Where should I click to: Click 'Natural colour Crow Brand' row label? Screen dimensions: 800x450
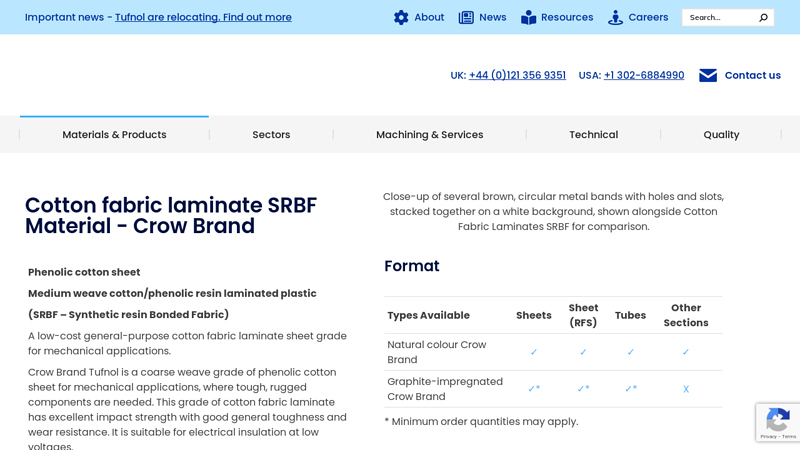[437, 352]
